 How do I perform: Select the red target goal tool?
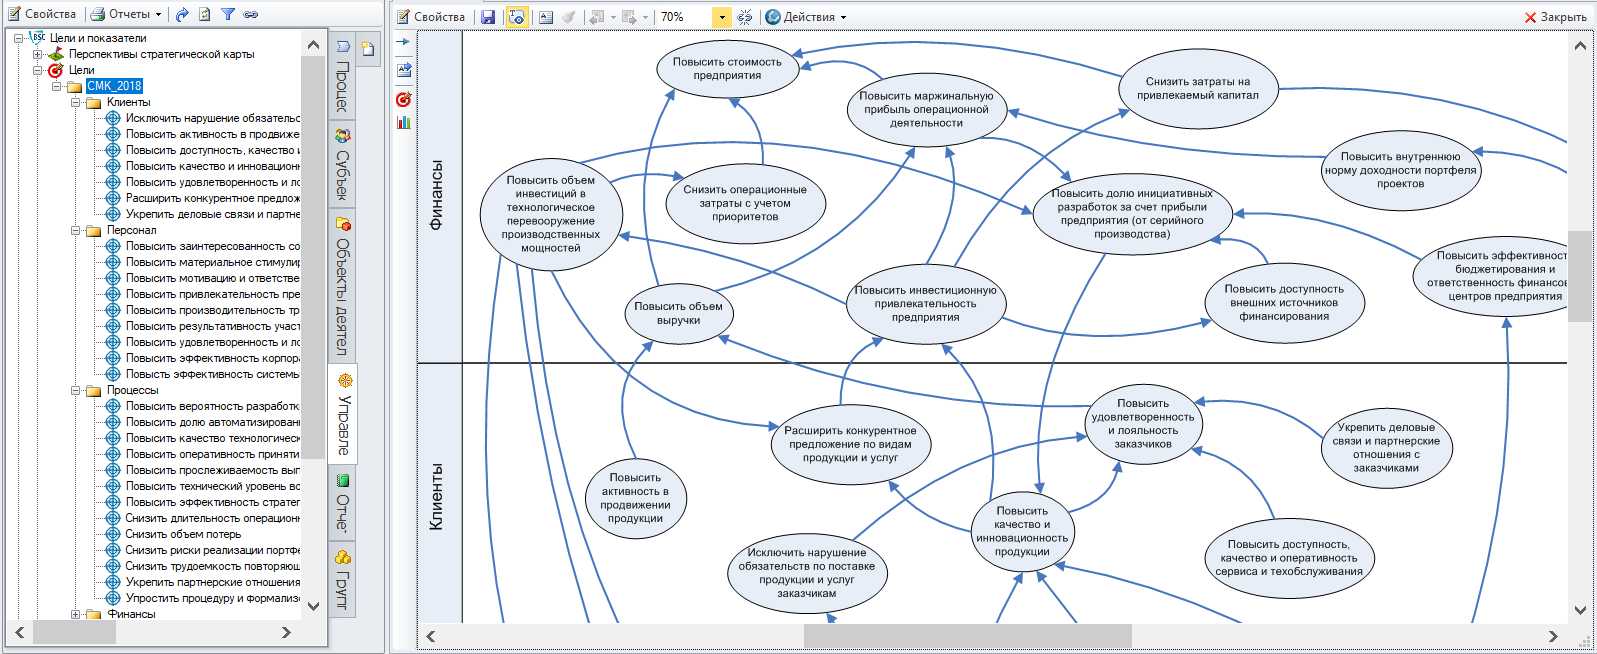click(x=404, y=99)
